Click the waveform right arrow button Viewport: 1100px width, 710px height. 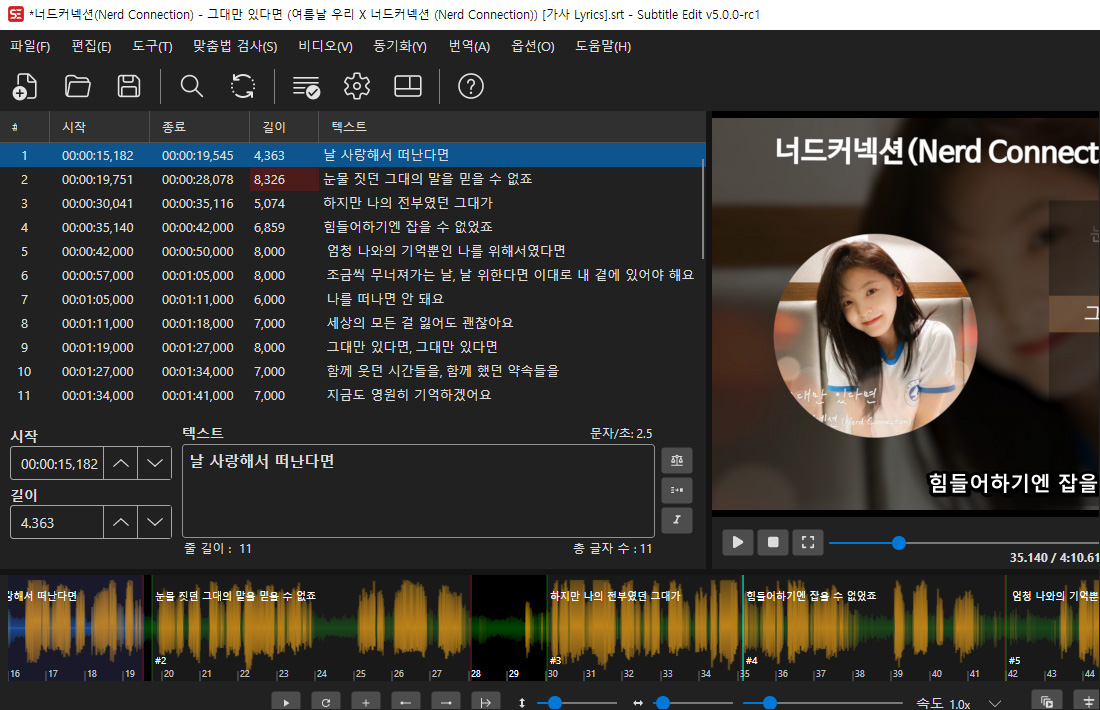445,702
